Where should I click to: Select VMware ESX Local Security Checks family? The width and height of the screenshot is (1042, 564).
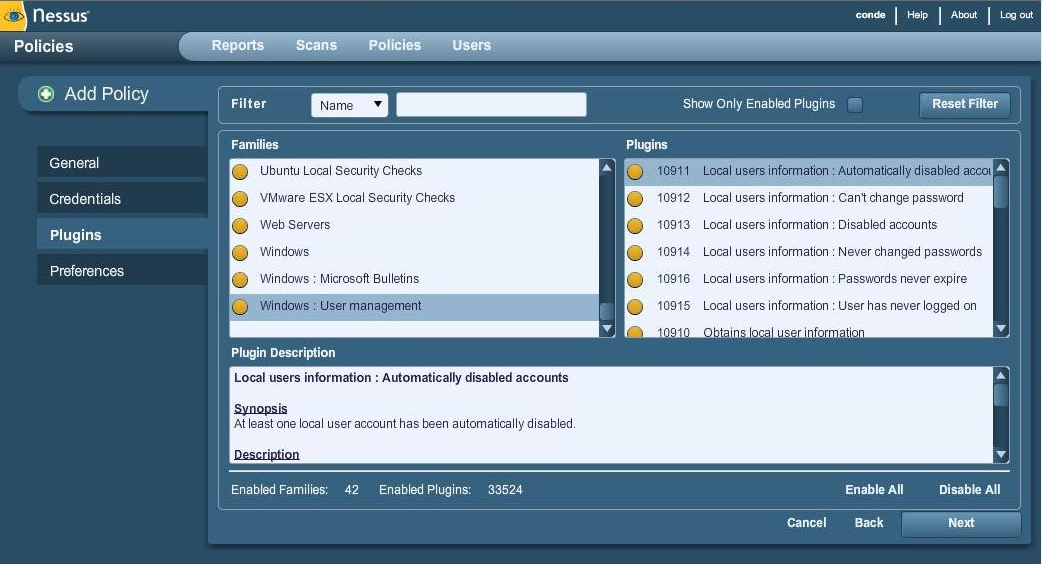(358, 198)
